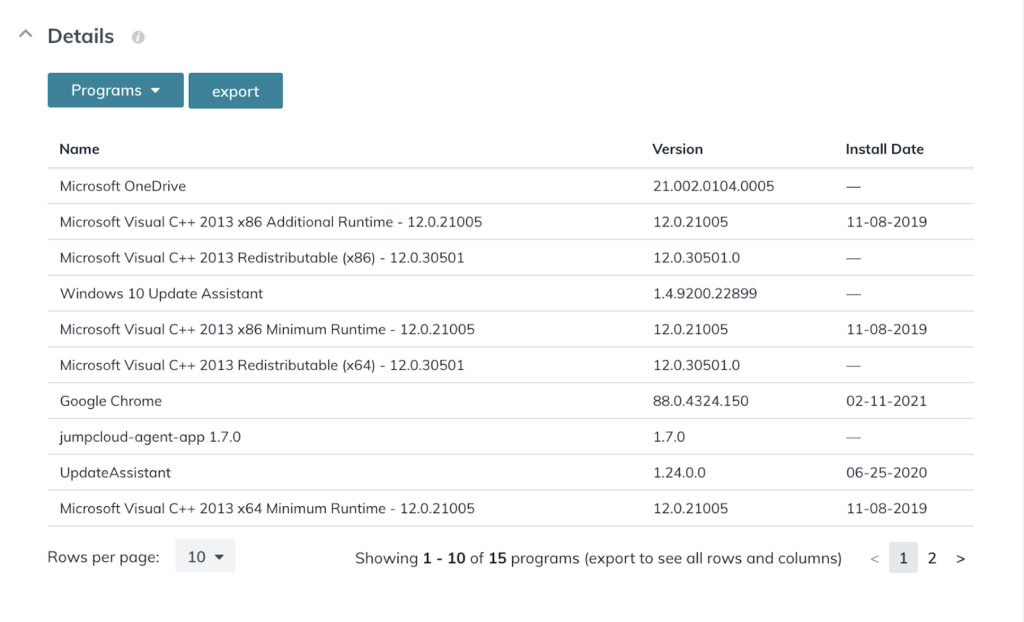Sort by the Install Date column header

884,149
